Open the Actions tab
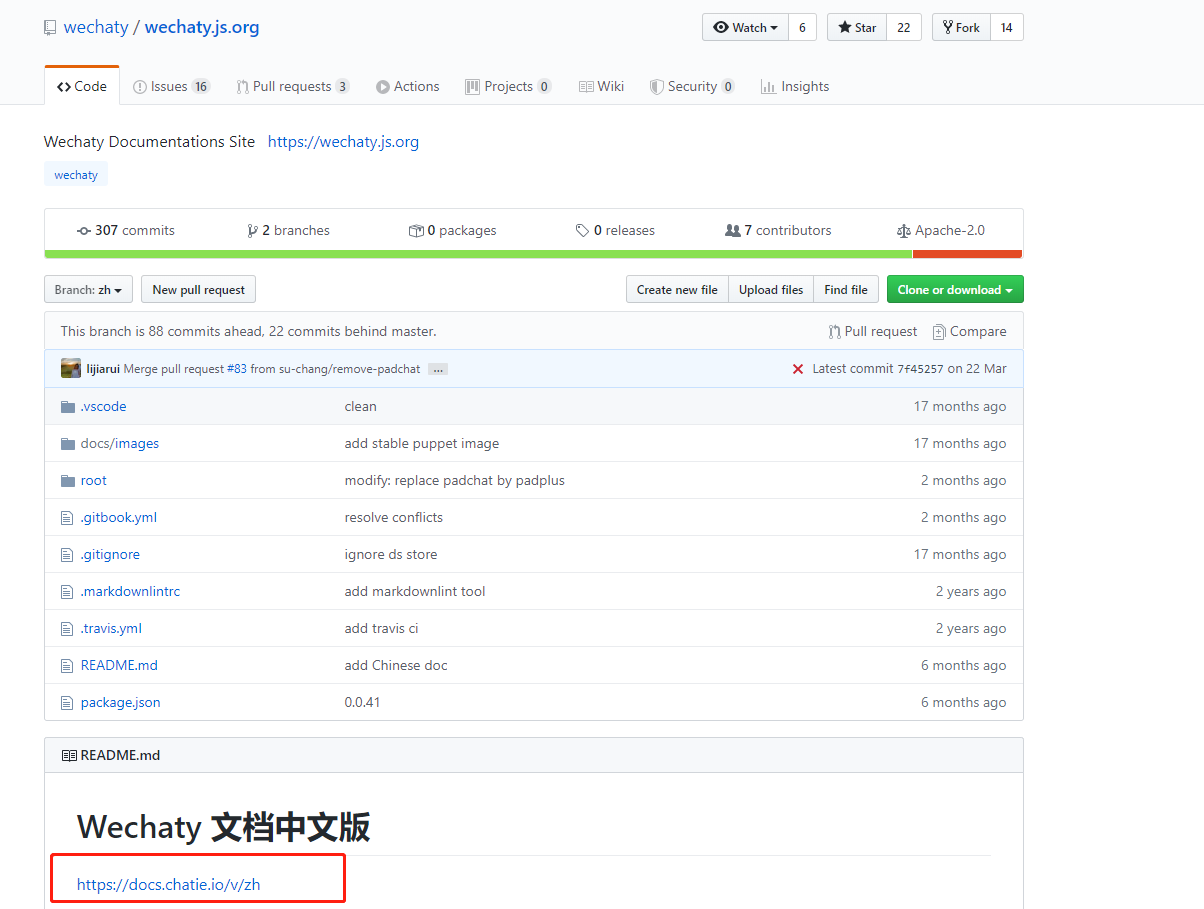This screenshot has height=909, width=1204. coord(408,86)
